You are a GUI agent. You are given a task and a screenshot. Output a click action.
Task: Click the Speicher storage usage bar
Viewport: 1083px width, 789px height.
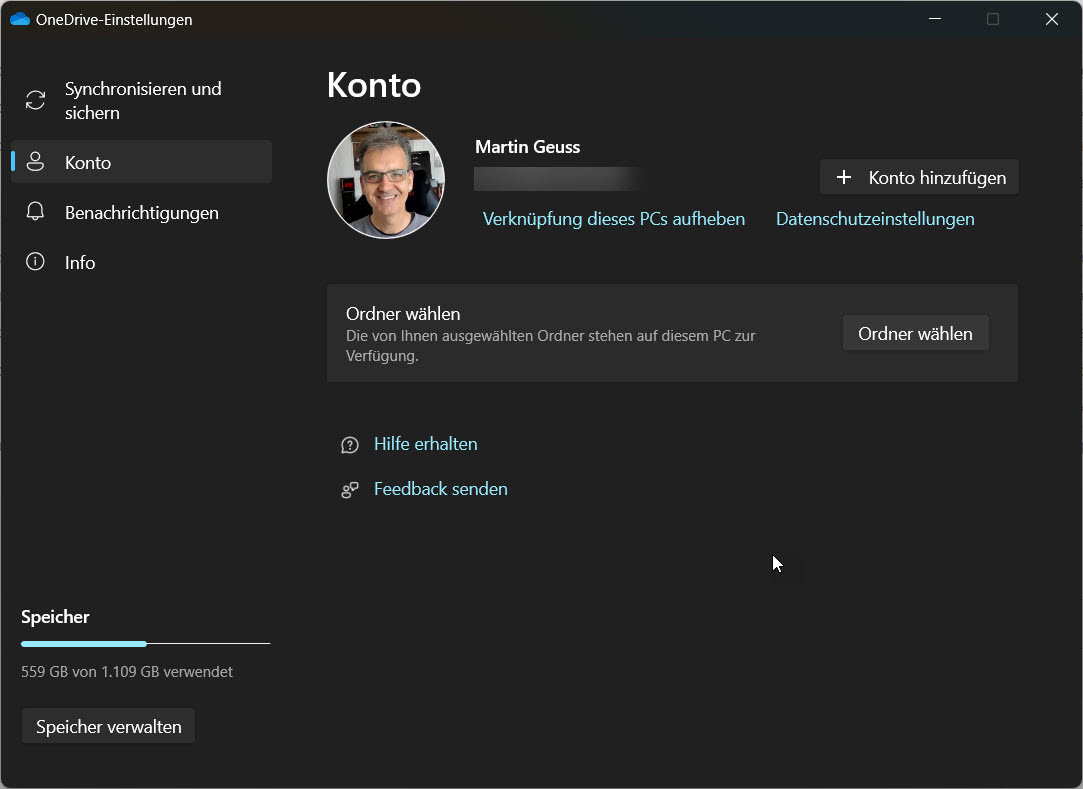[145, 643]
